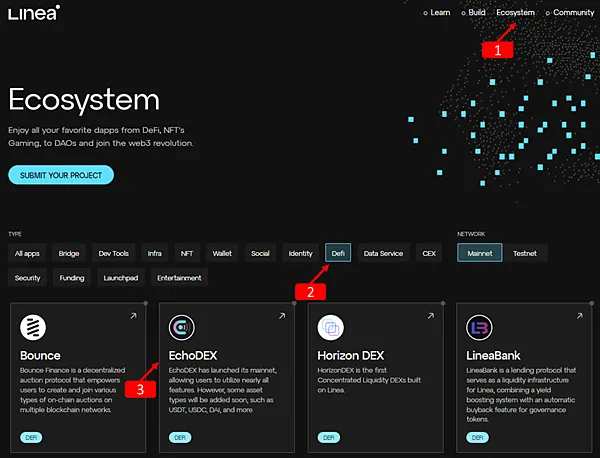
Task: Click the EchoDEX mainnet description text
Action: point(223,390)
